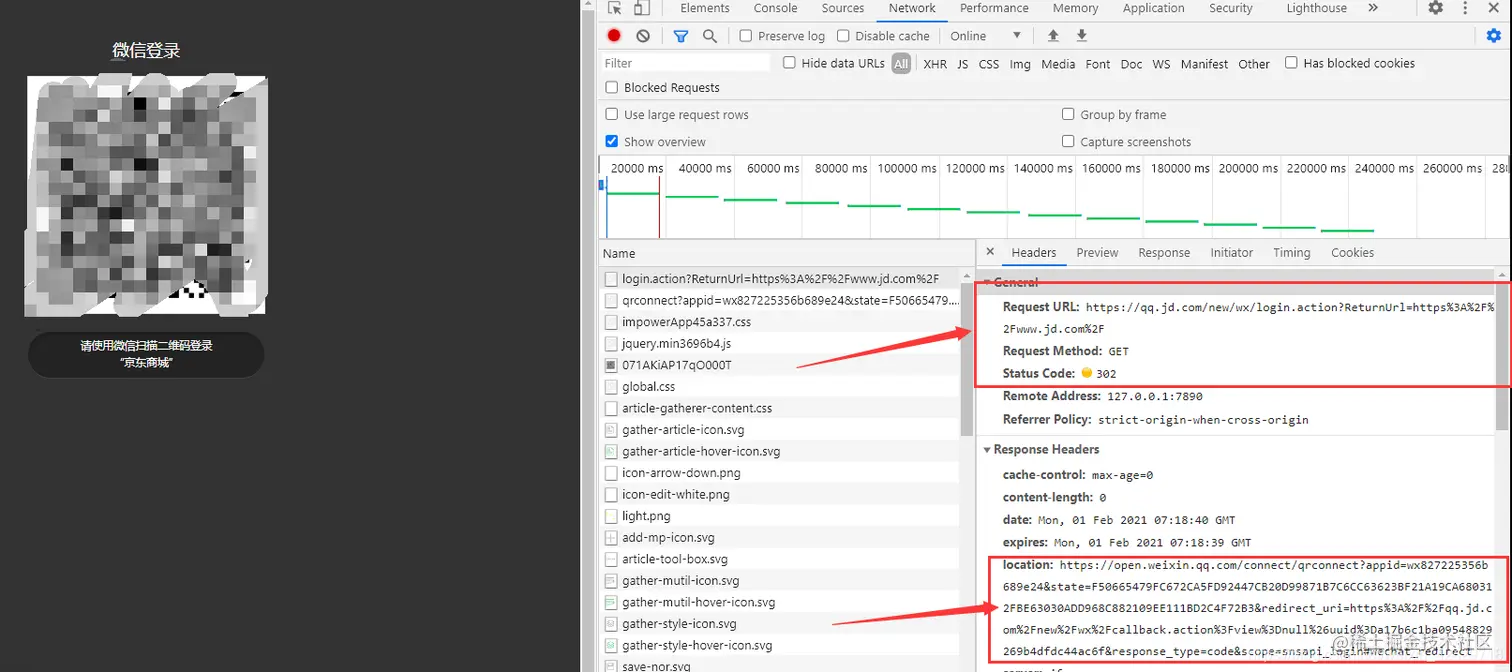This screenshot has height=672, width=1512.
Task: Open Timing tab of request
Action: 1292,253
